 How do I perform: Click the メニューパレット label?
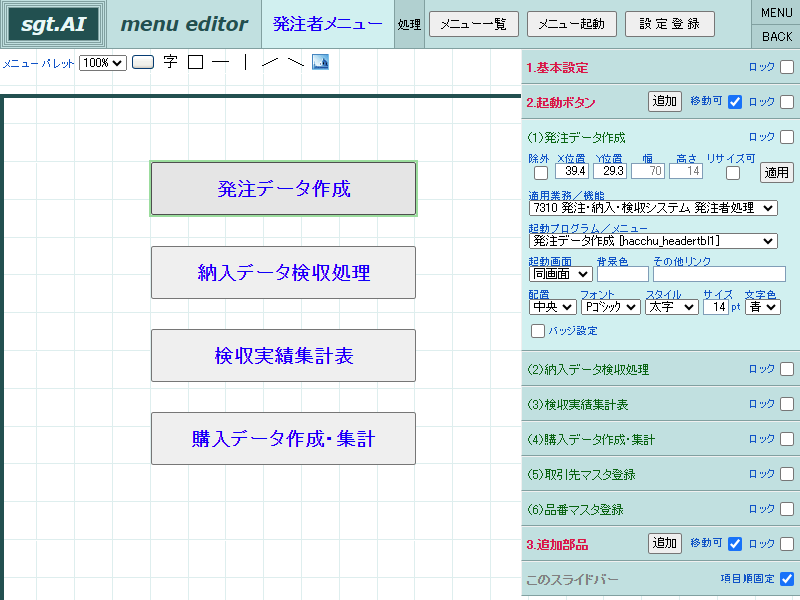39,64
